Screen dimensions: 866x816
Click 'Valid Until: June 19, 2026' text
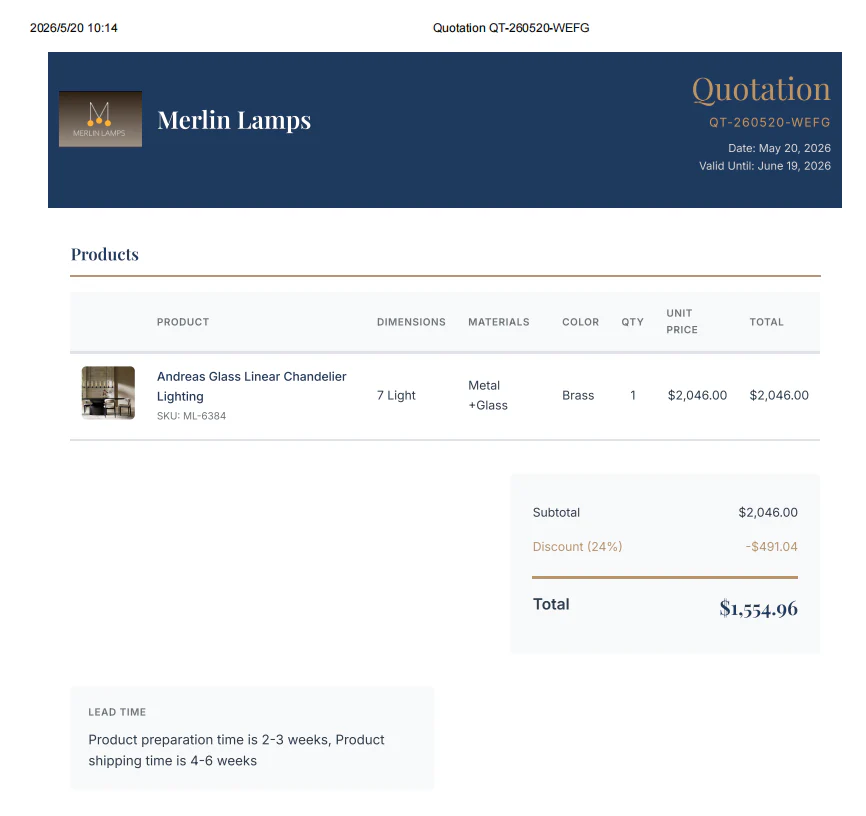(765, 166)
